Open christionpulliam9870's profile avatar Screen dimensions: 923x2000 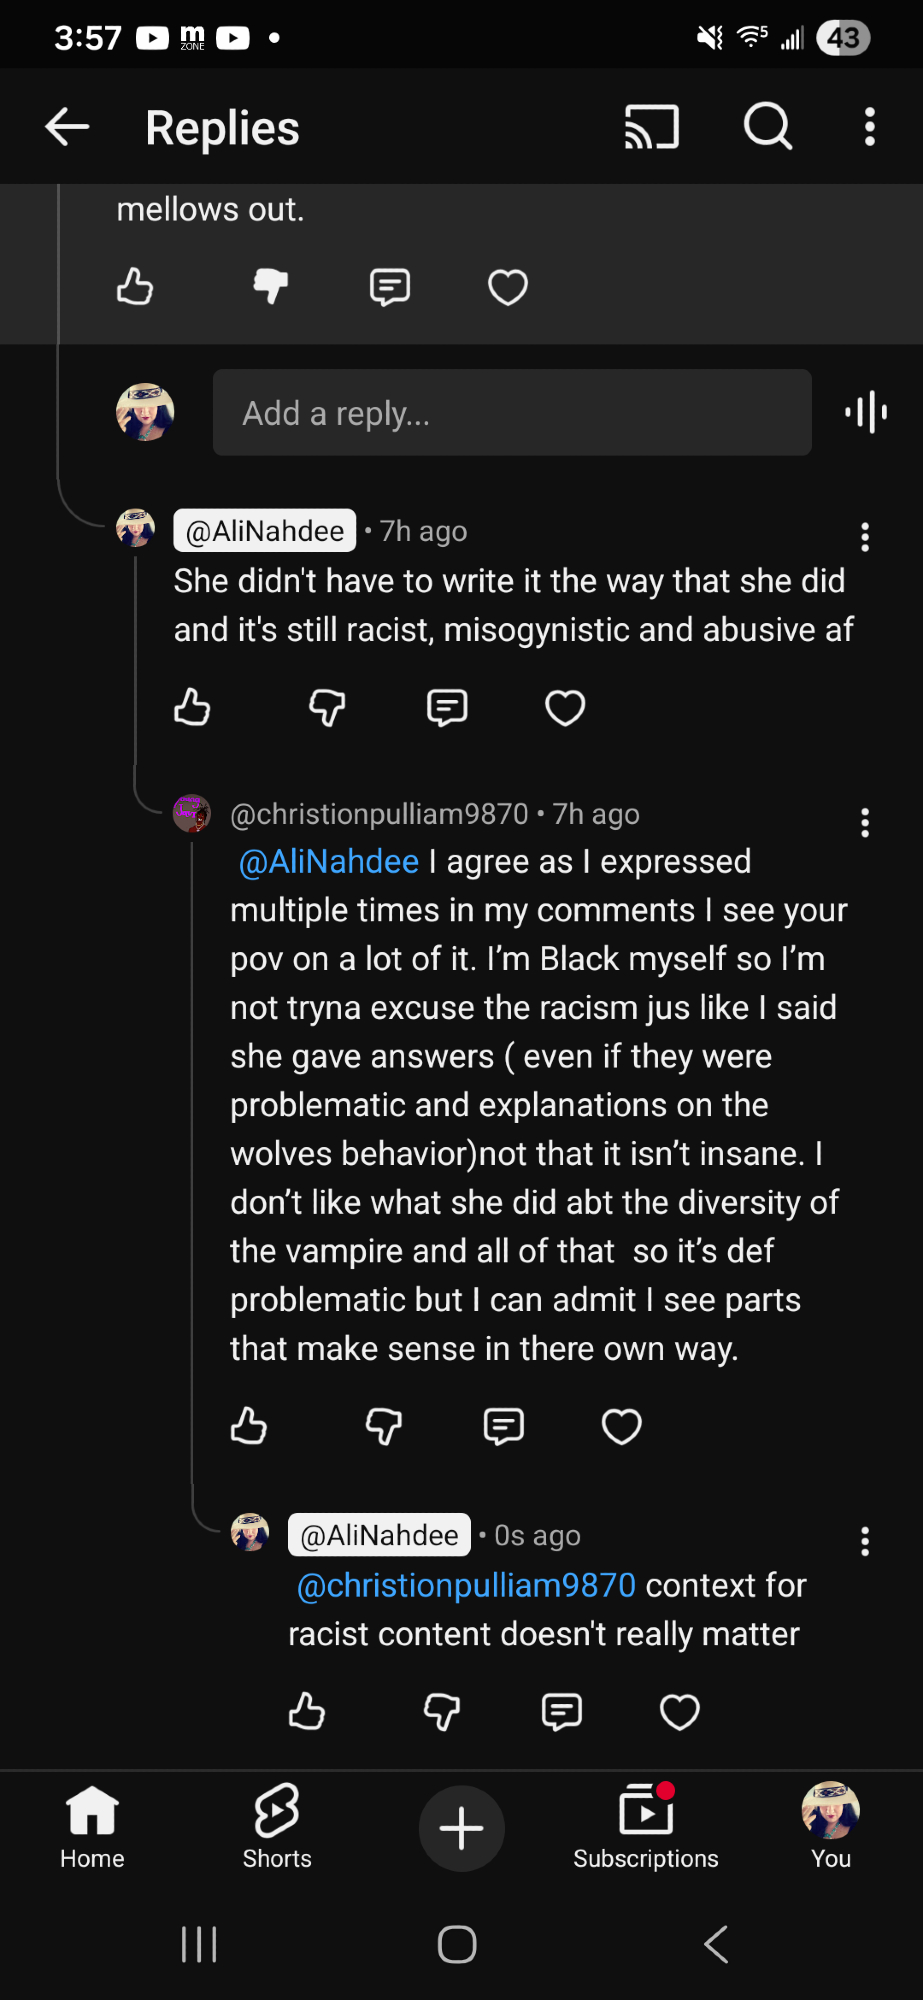point(192,814)
